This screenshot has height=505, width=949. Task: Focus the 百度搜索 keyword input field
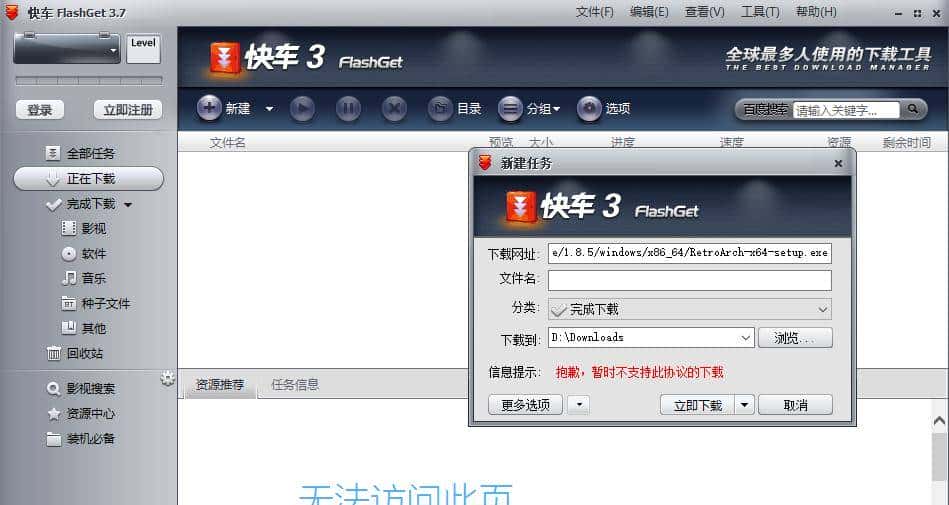(x=846, y=110)
